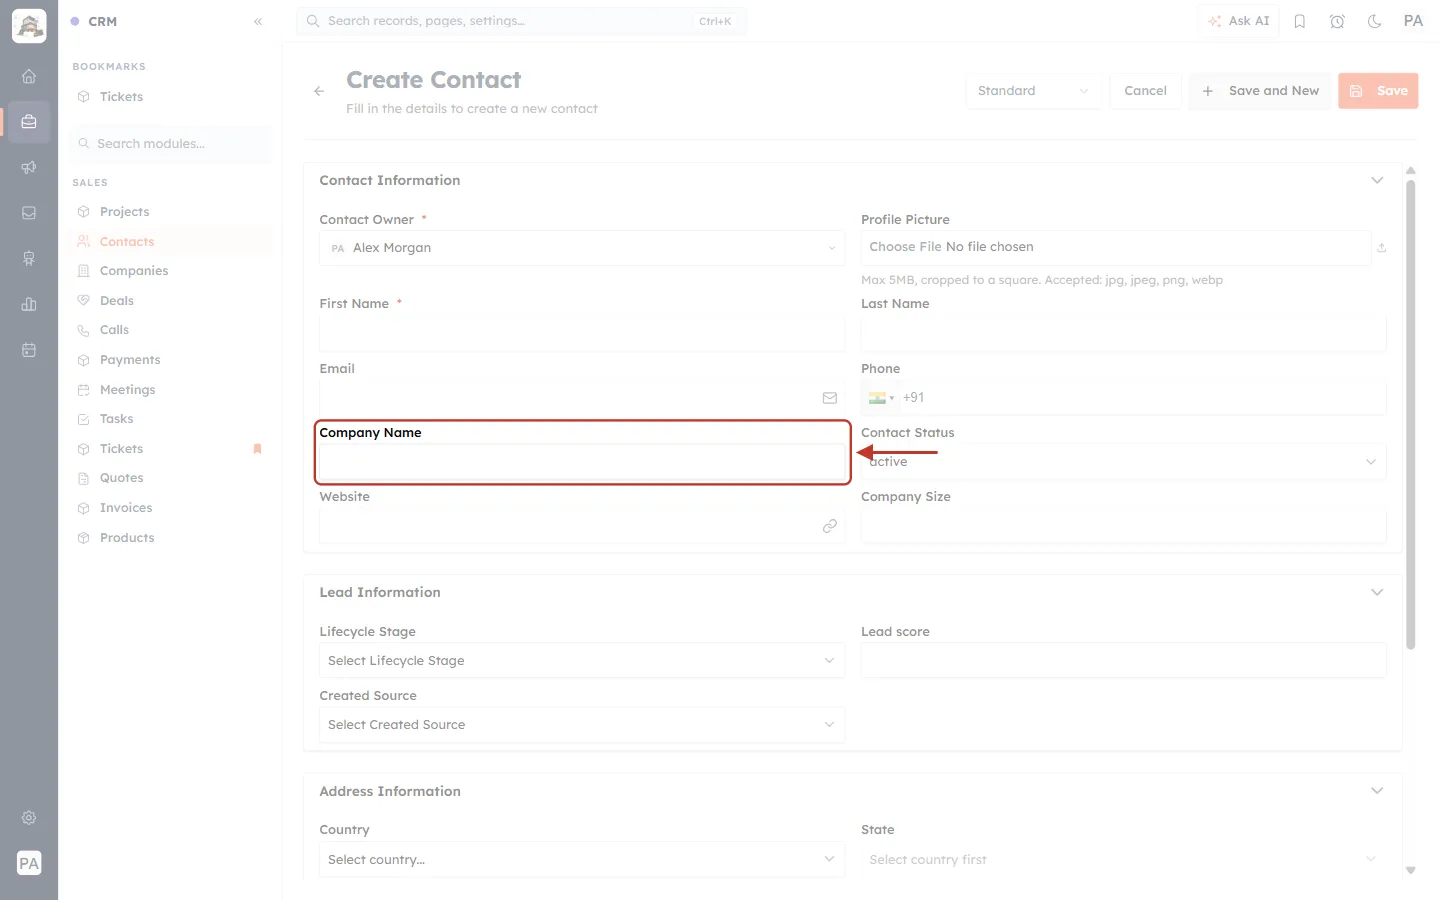Screen dimensions: 1440x900
Task: Click the Save button
Action: [x=1378, y=91]
